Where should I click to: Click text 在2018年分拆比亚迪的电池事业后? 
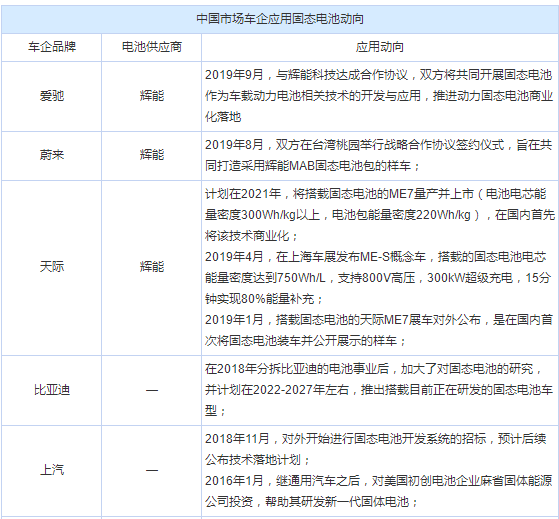(374, 369)
